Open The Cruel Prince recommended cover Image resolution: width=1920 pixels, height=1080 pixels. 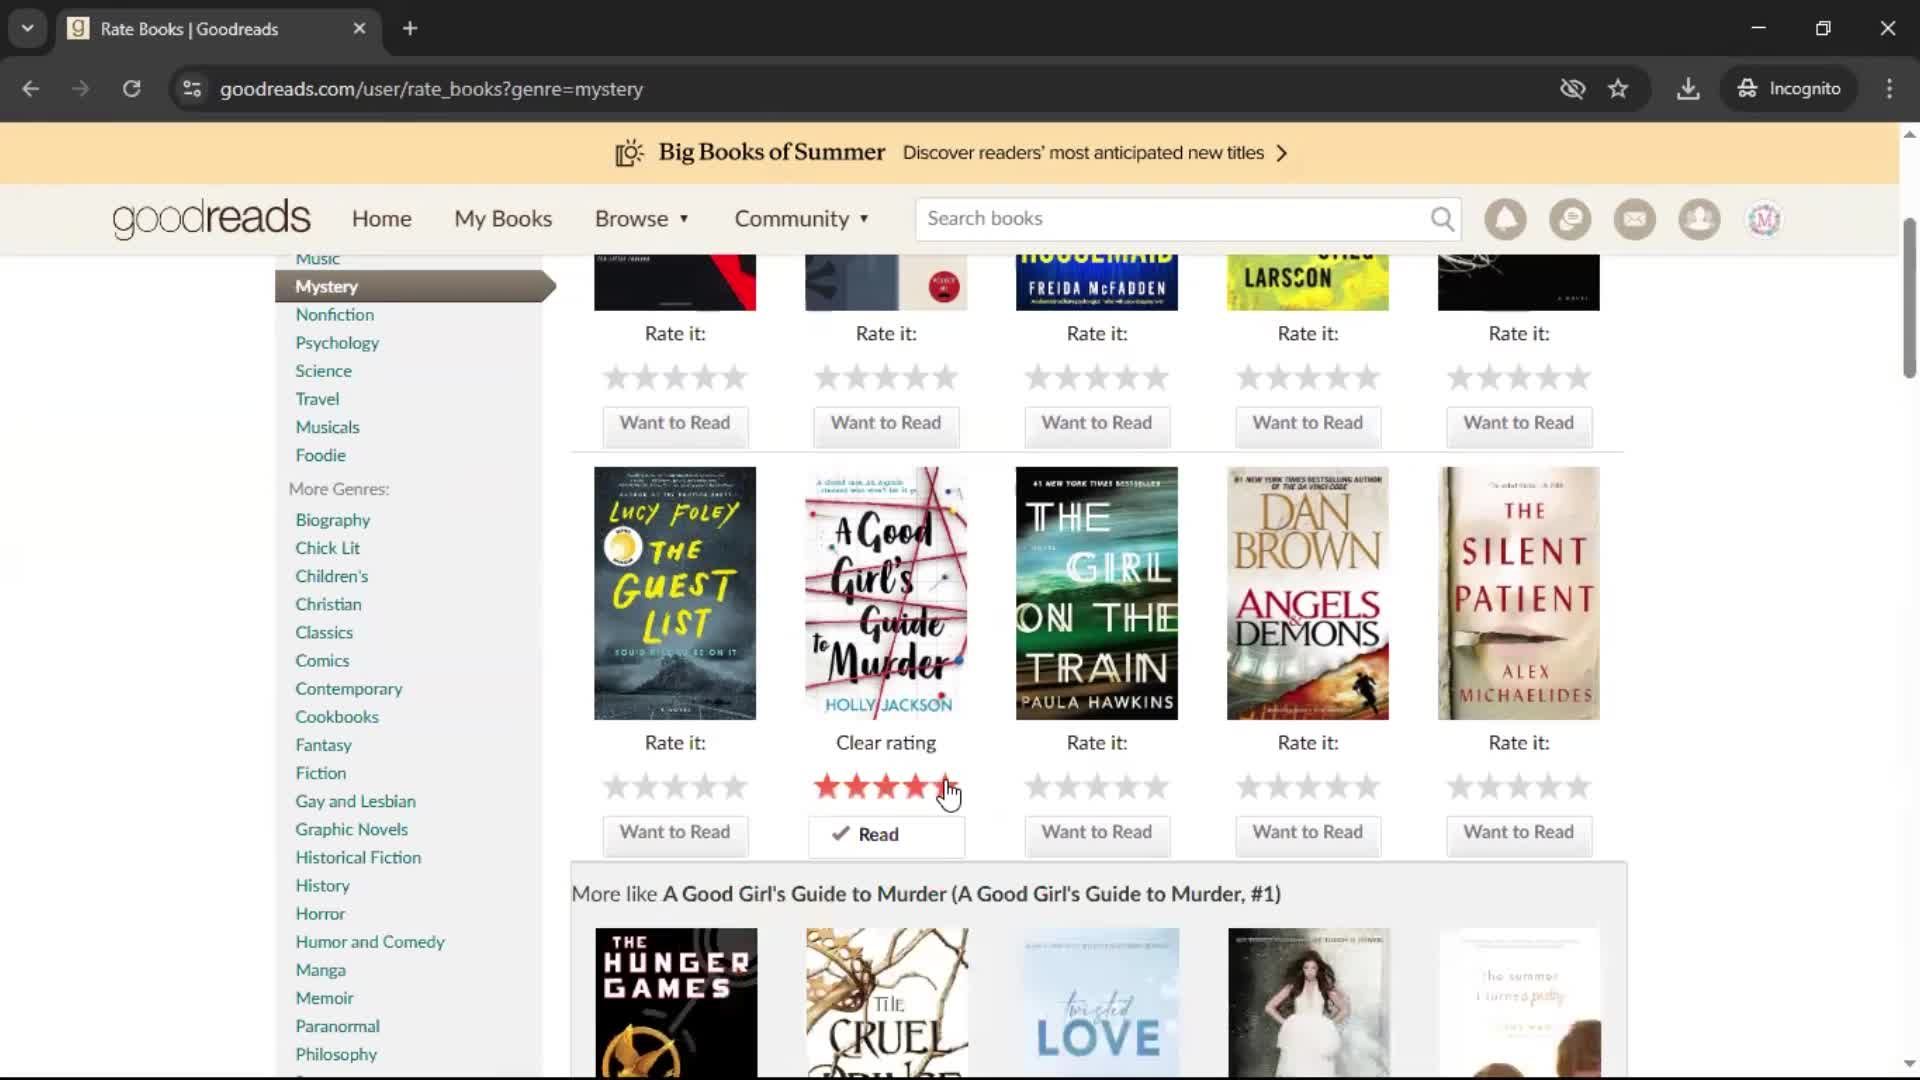click(x=887, y=1003)
